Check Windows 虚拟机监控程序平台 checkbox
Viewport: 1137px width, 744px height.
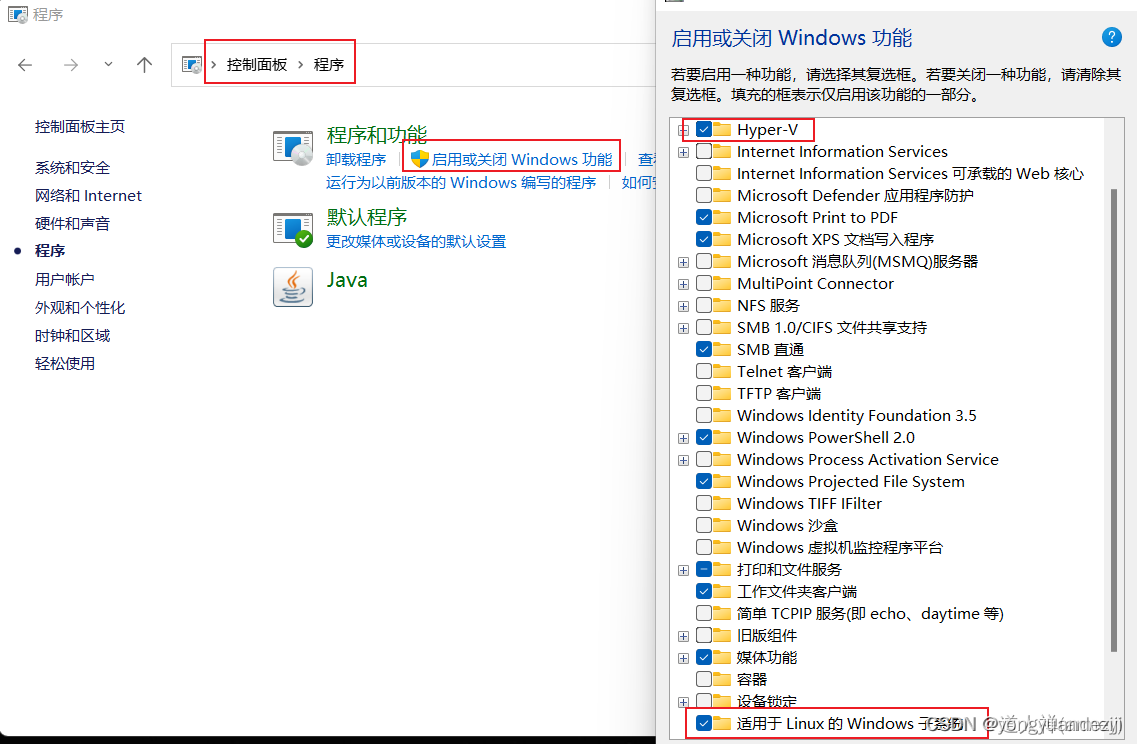click(x=703, y=547)
